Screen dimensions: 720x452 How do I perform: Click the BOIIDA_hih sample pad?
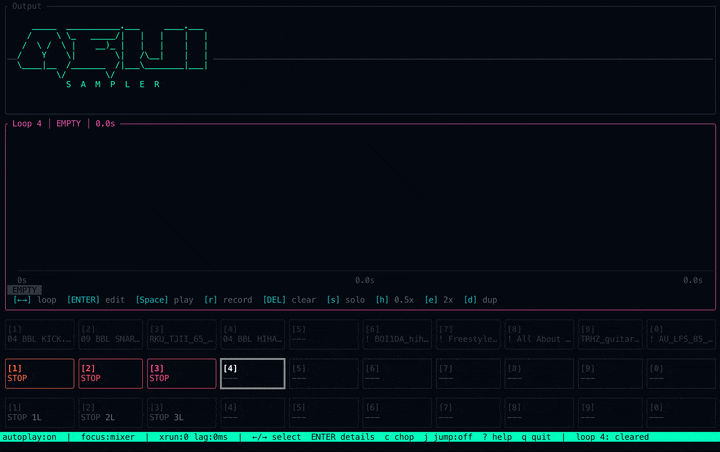[x=397, y=334]
